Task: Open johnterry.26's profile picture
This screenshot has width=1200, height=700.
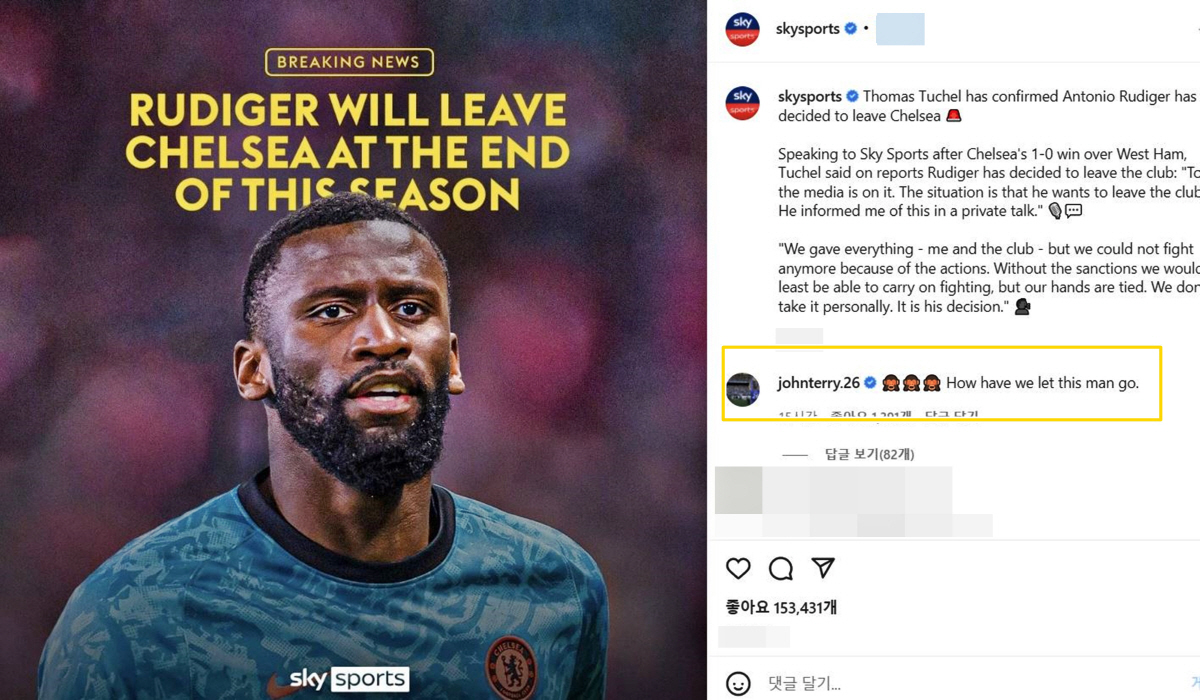Action: pyautogui.click(x=743, y=389)
